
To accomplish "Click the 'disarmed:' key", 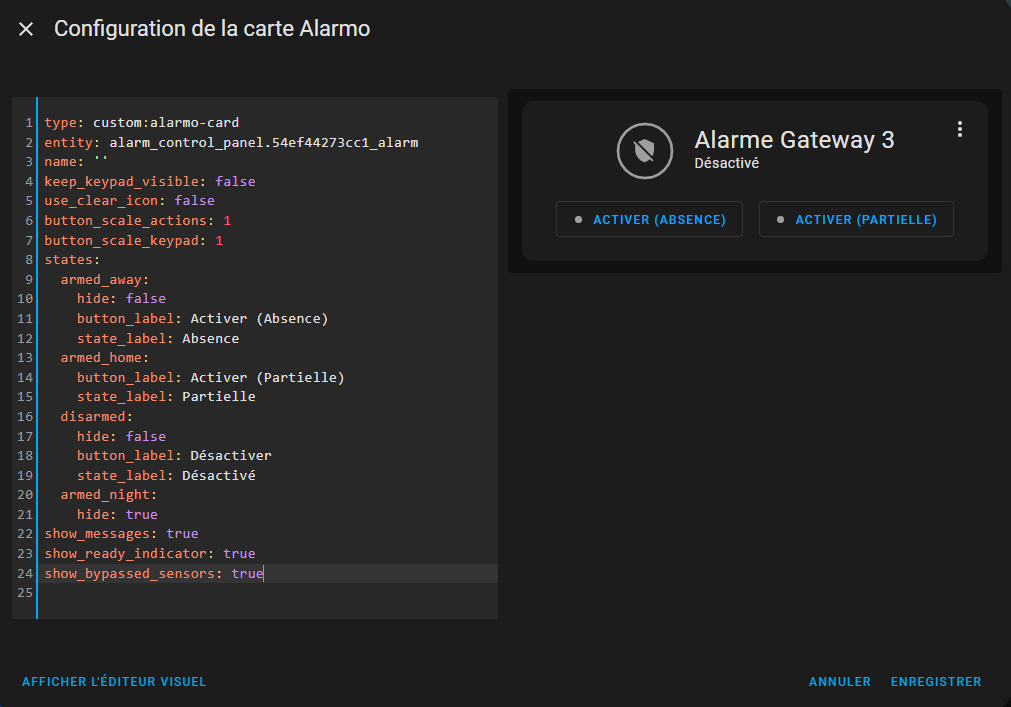I will coord(97,416).
